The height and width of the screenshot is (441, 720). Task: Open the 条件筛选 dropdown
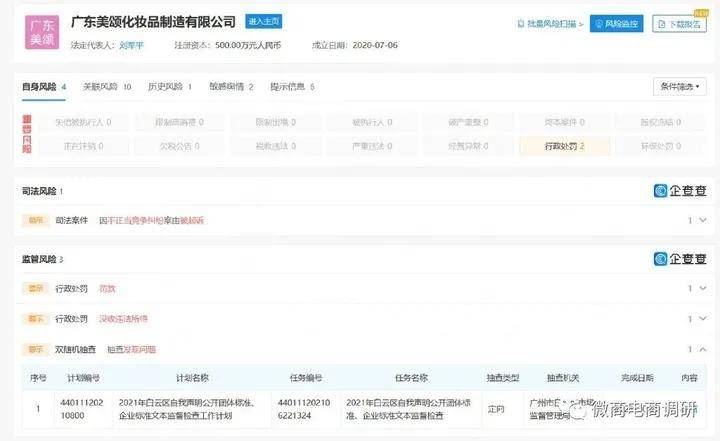[680, 86]
